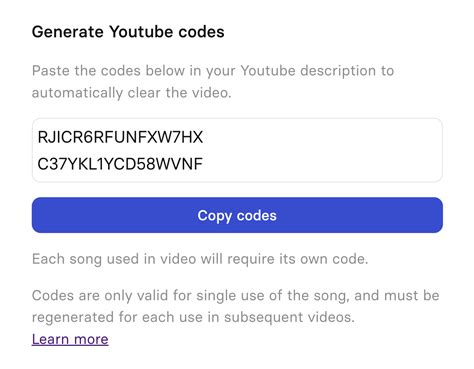Viewport: 474px width, 369px height.
Task: Click the 'regenerated for each use' text line
Action: click(193, 317)
